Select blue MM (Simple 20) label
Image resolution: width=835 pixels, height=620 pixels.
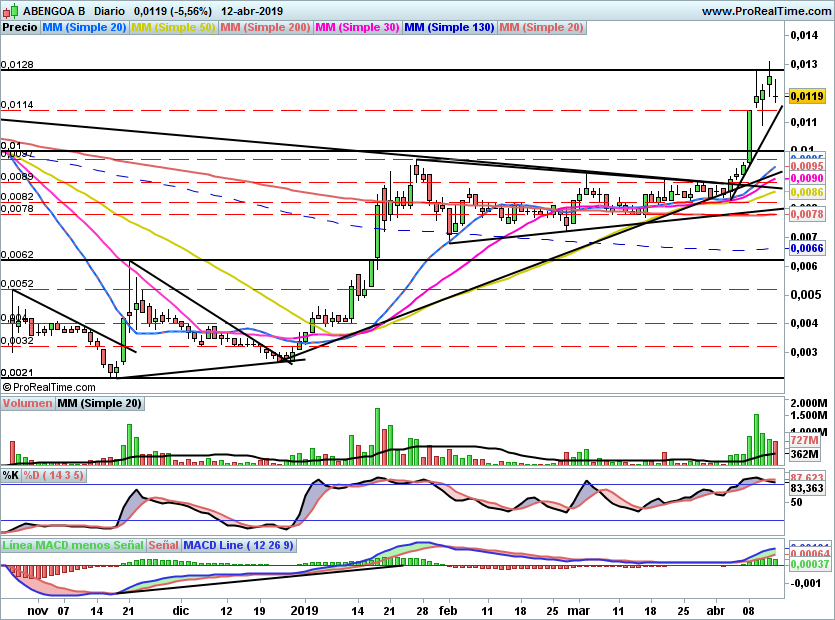84,27
